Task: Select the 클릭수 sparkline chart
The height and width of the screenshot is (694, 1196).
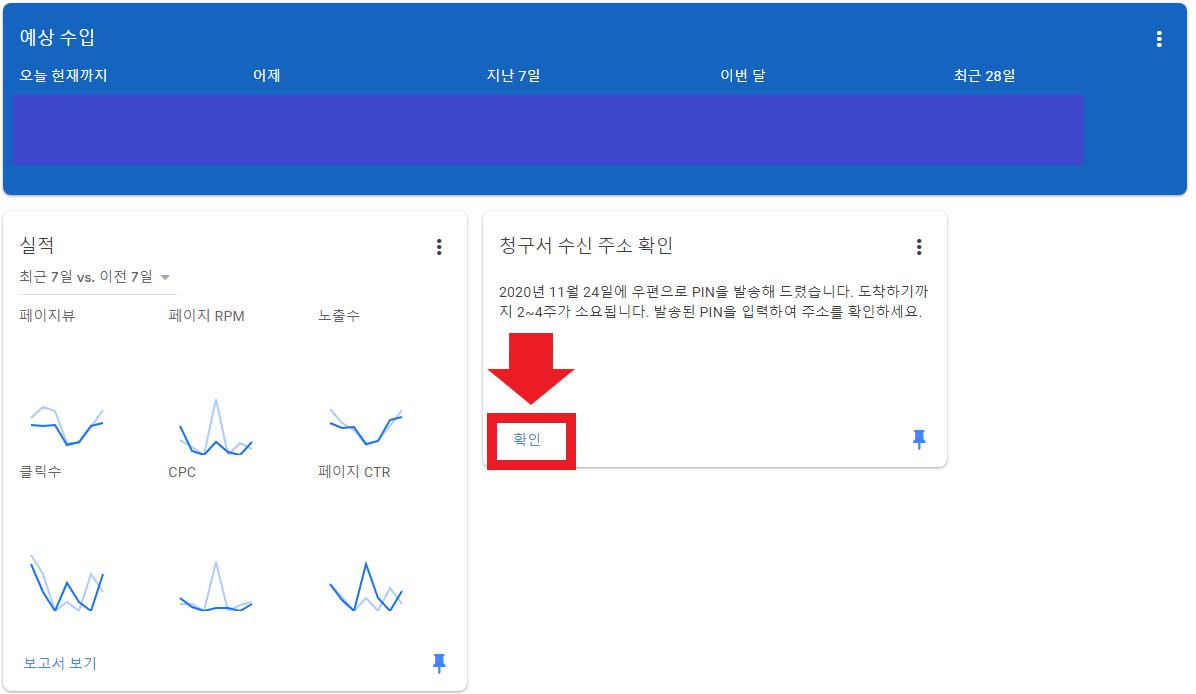Action: click(x=66, y=583)
